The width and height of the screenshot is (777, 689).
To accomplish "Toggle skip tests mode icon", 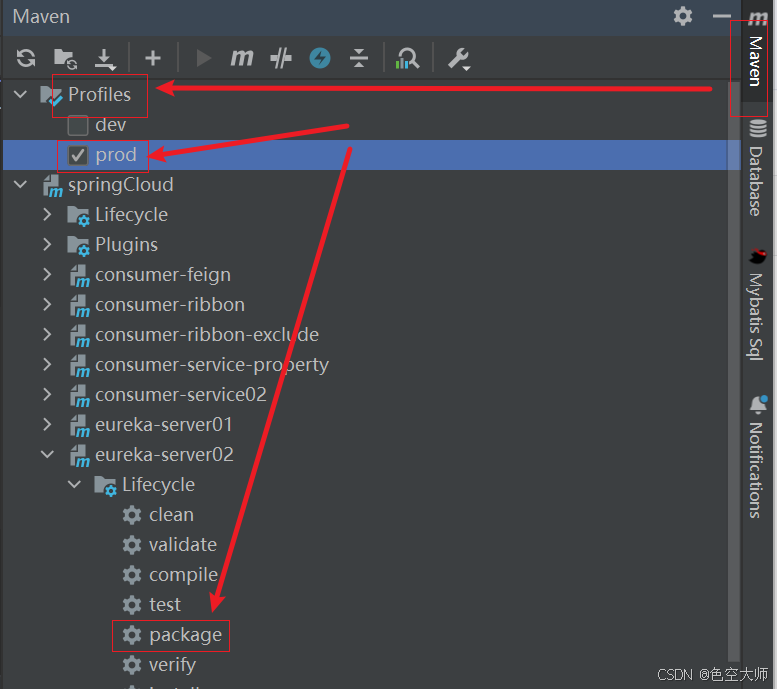I will point(281,58).
